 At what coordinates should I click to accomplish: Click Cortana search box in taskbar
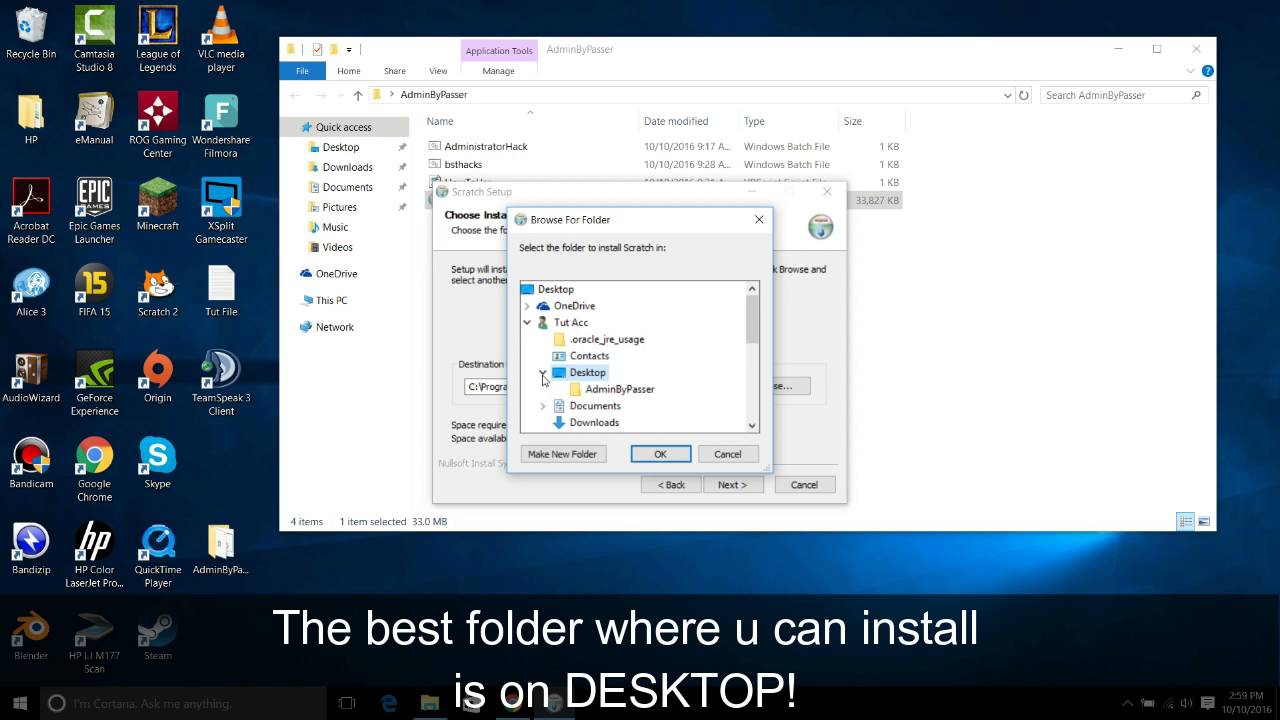click(183, 703)
